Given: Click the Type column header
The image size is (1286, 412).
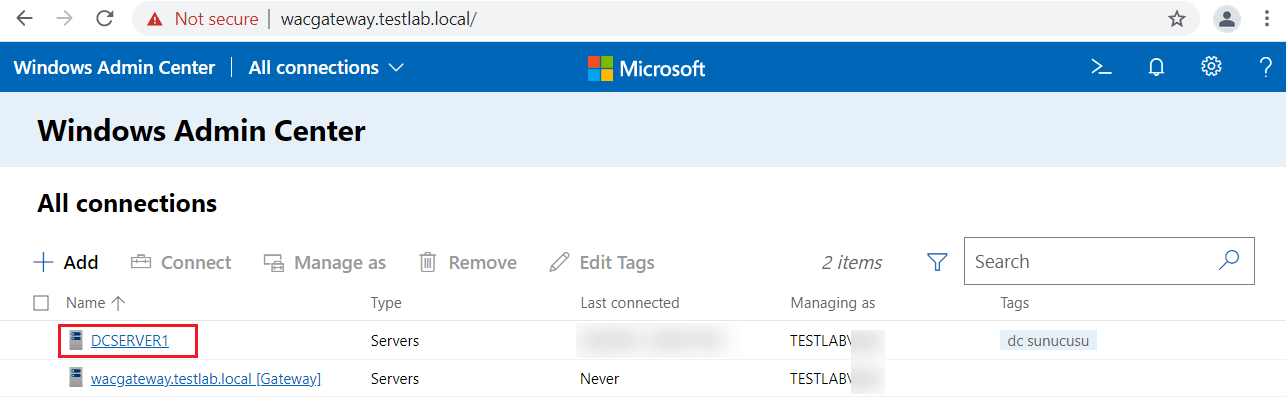Looking at the screenshot, I should 386,303.
